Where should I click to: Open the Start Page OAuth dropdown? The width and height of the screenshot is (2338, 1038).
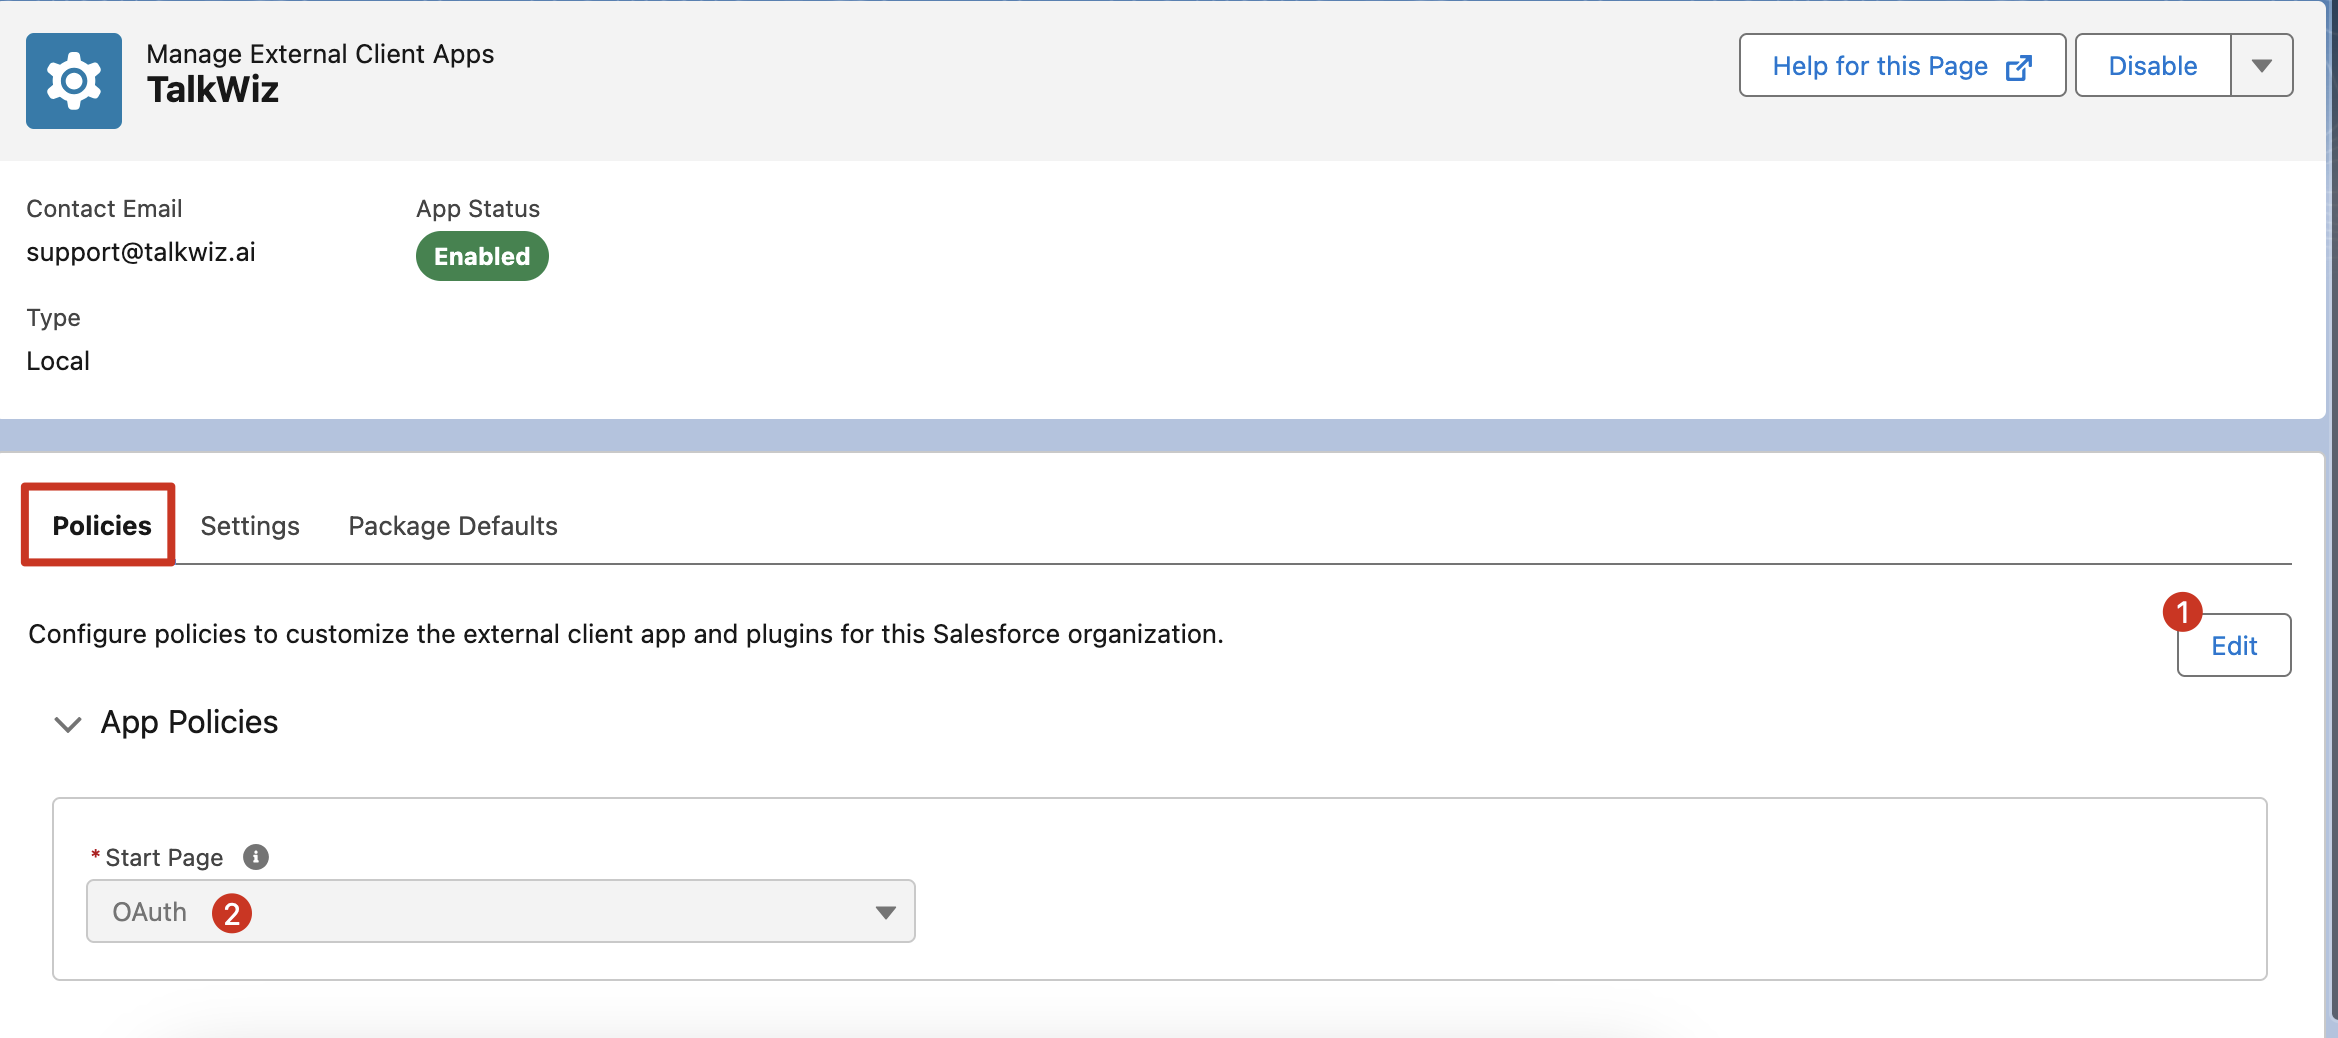click(501, 911)
